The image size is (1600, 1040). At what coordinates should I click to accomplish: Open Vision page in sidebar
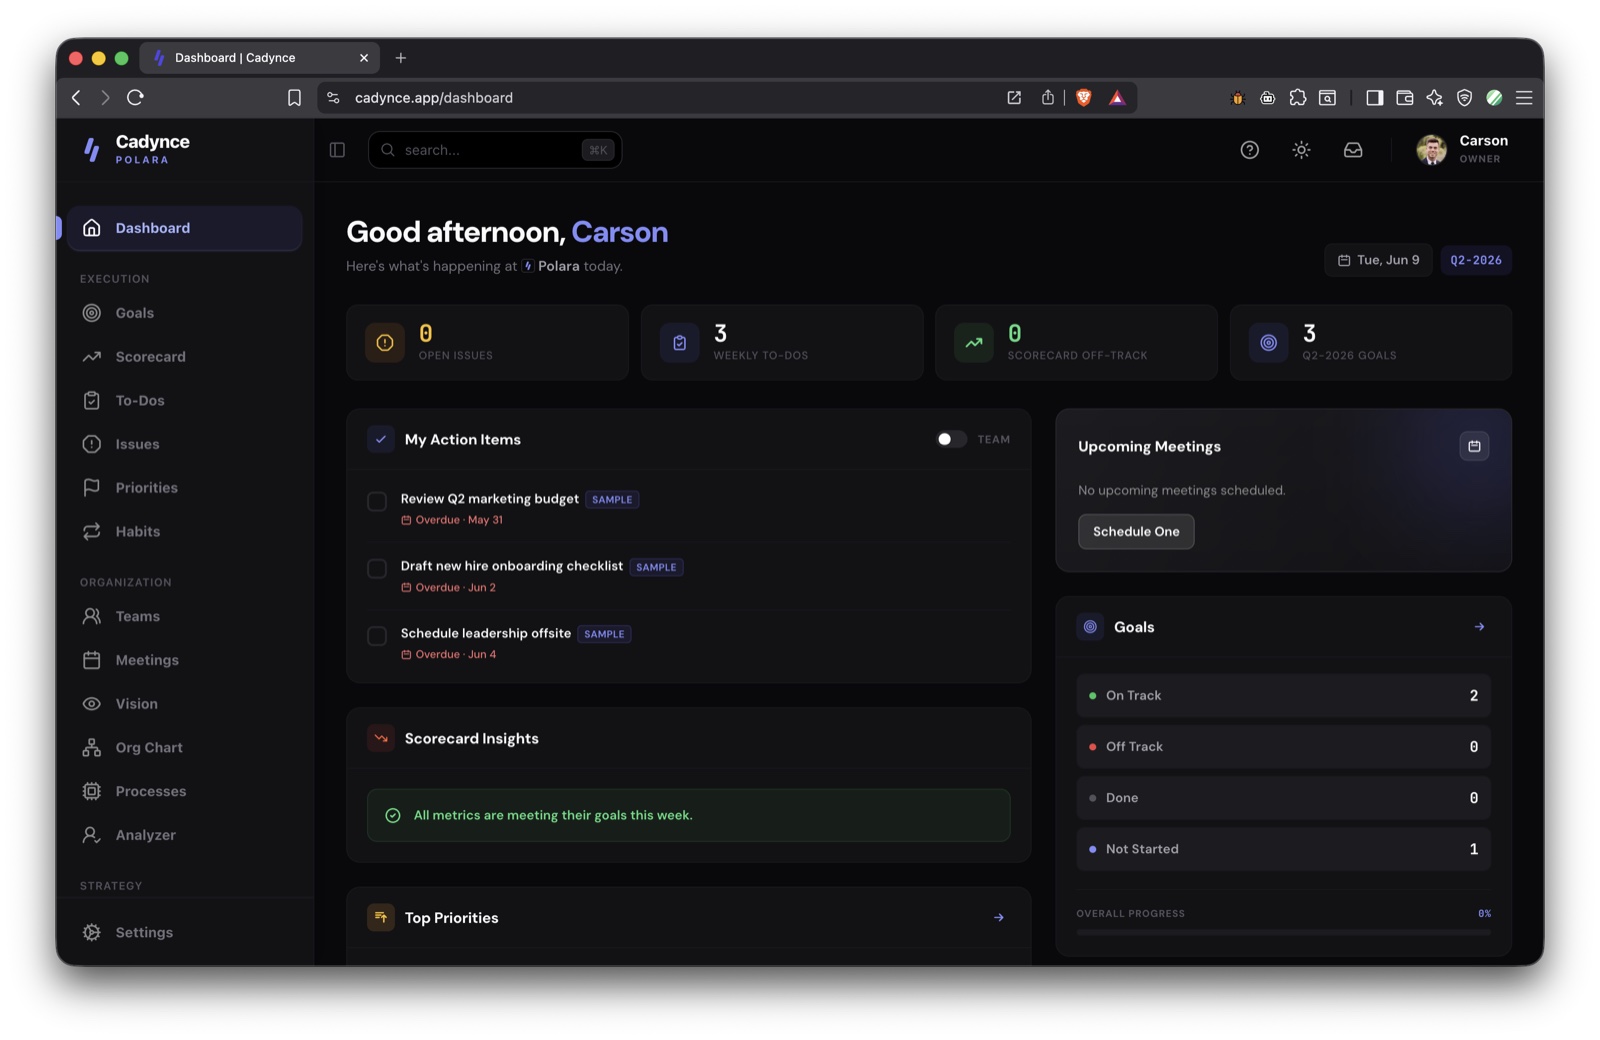point(184,704)
